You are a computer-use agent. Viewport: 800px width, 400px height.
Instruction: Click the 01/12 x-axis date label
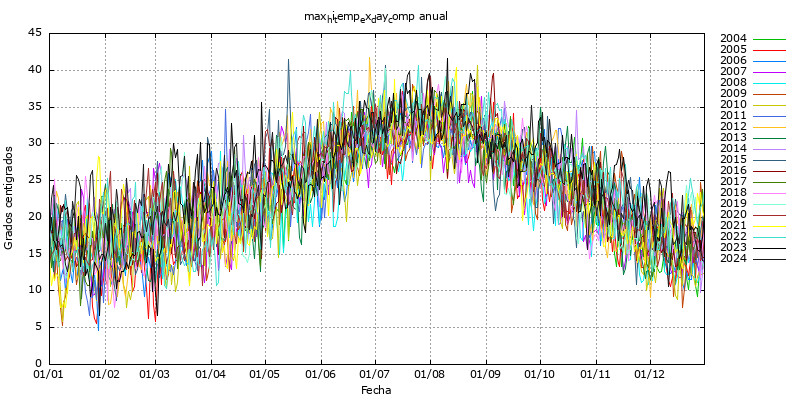click(650, 375)
